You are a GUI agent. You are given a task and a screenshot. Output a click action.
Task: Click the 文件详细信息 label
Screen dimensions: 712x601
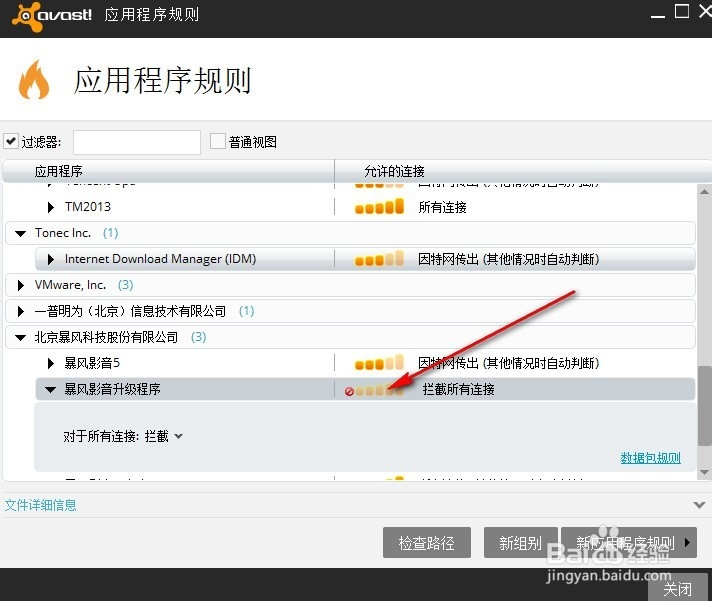(x=40, y=505)
